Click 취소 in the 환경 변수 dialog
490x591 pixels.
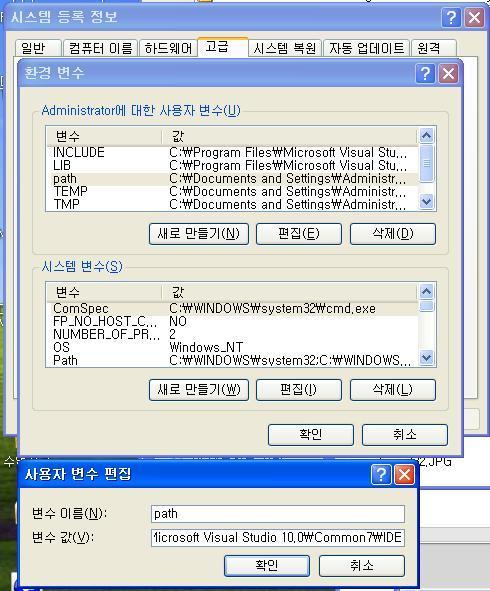click(405, 435)
